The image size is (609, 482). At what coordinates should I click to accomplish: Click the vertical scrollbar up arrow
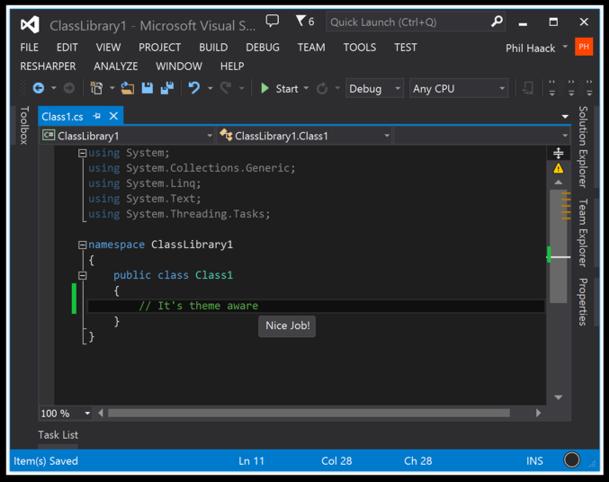(x=559, y=183)
